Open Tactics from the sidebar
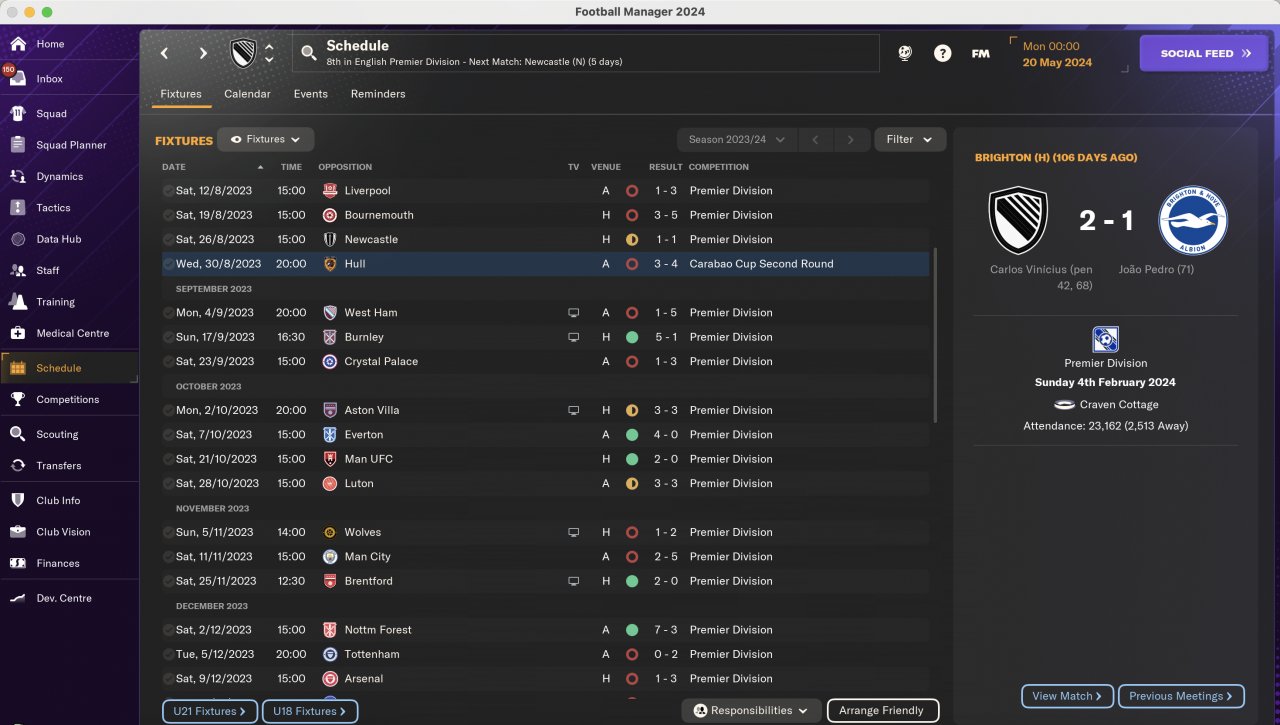This screenshot has height=725, width=1280. [18, 208]
